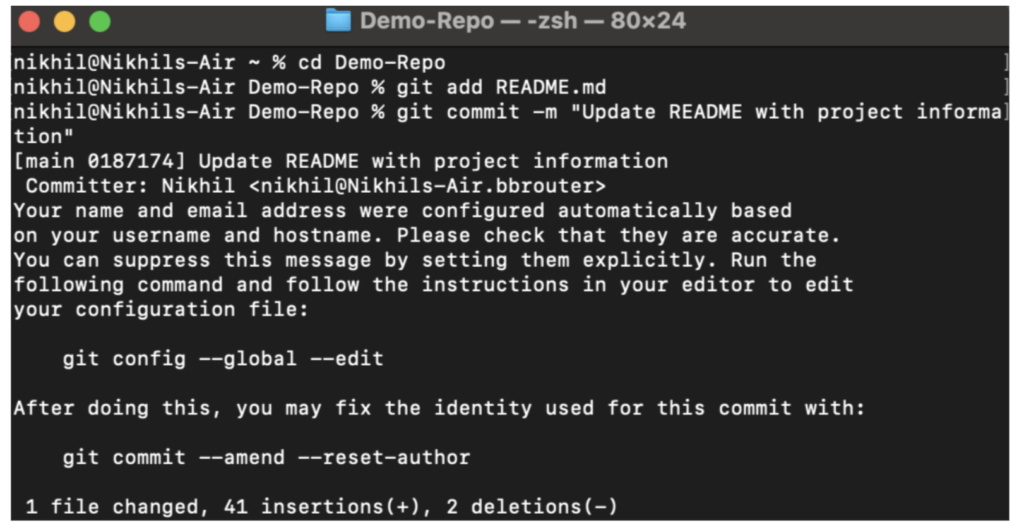
Task: Click the folder icon in the title bar
Action: click(x=338, y=21)
